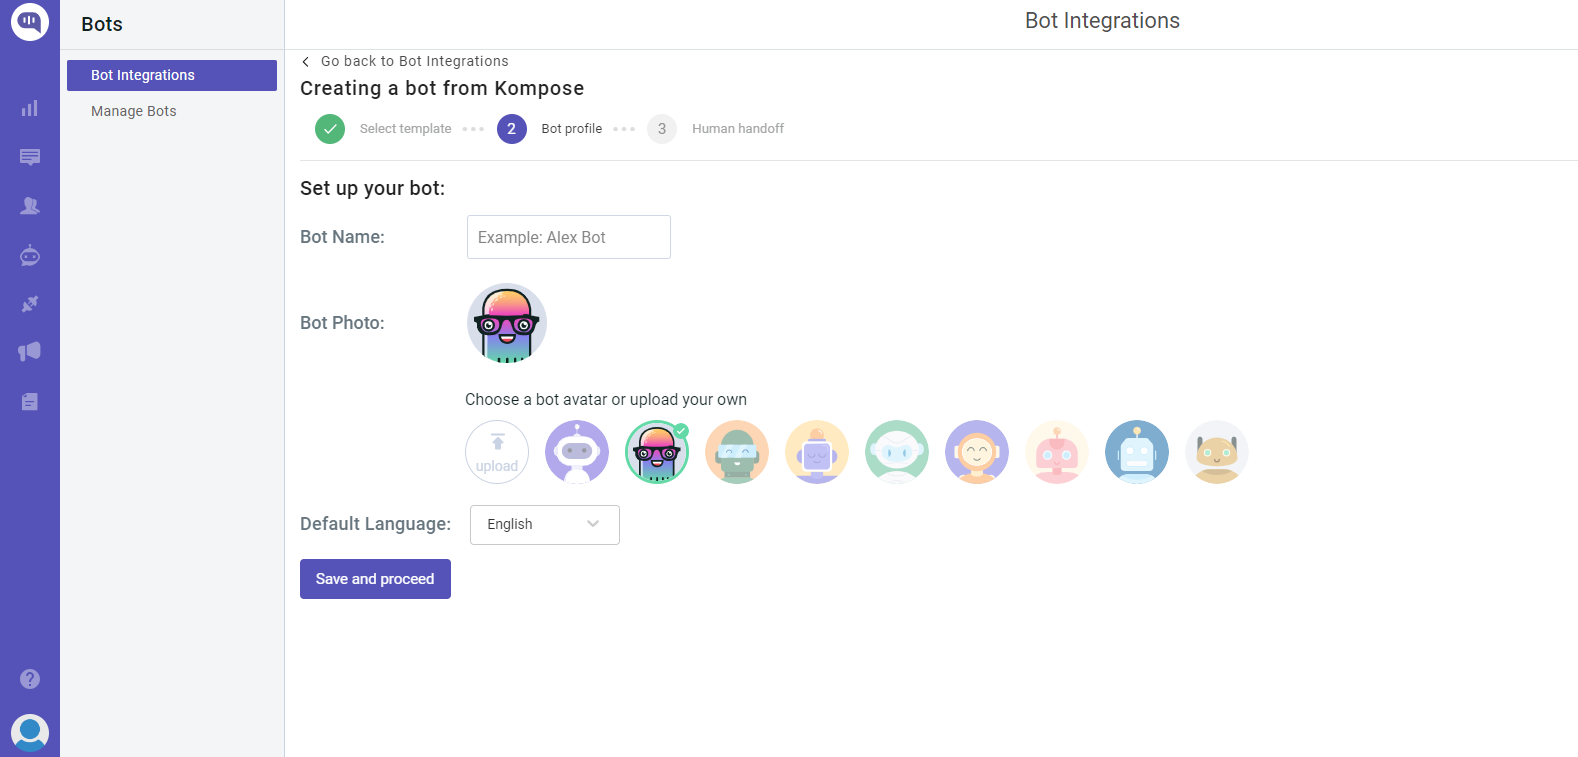Screen dimensions: 1578x757
Task: Open the help question mark icon
Action: click(30, 679)
